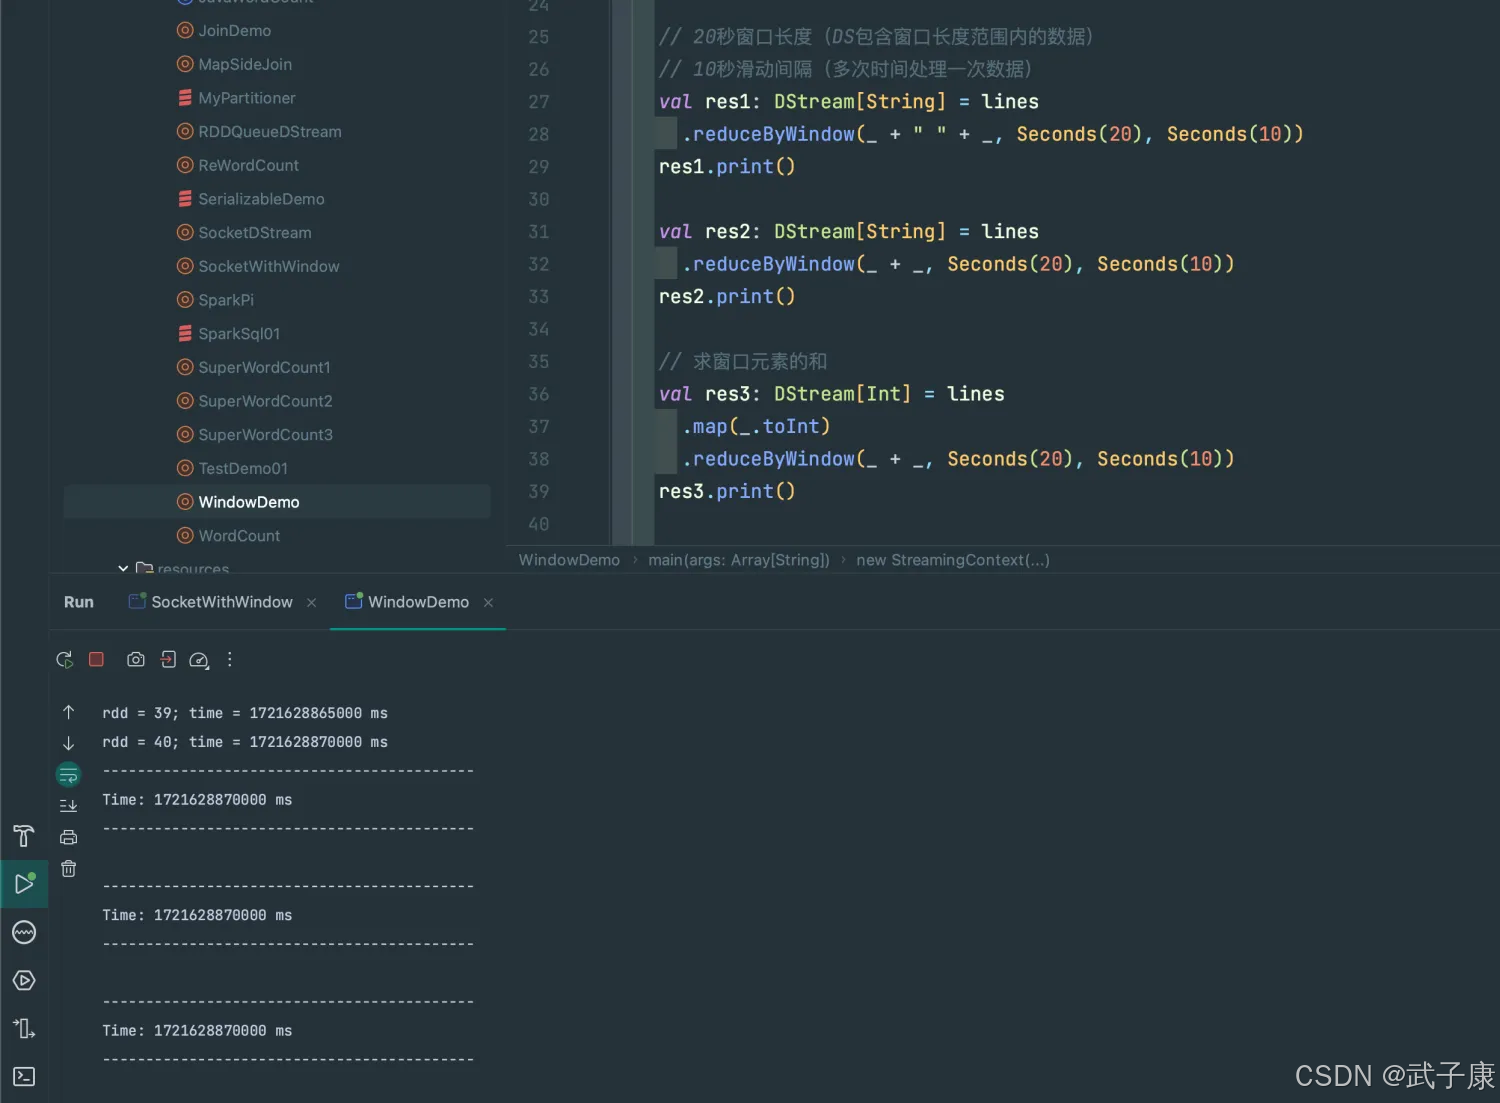This screenshot has height=1103, width=1500.
Task: Switch to the SocketWithWindow run tab
Action: click(x=221, y=602)
